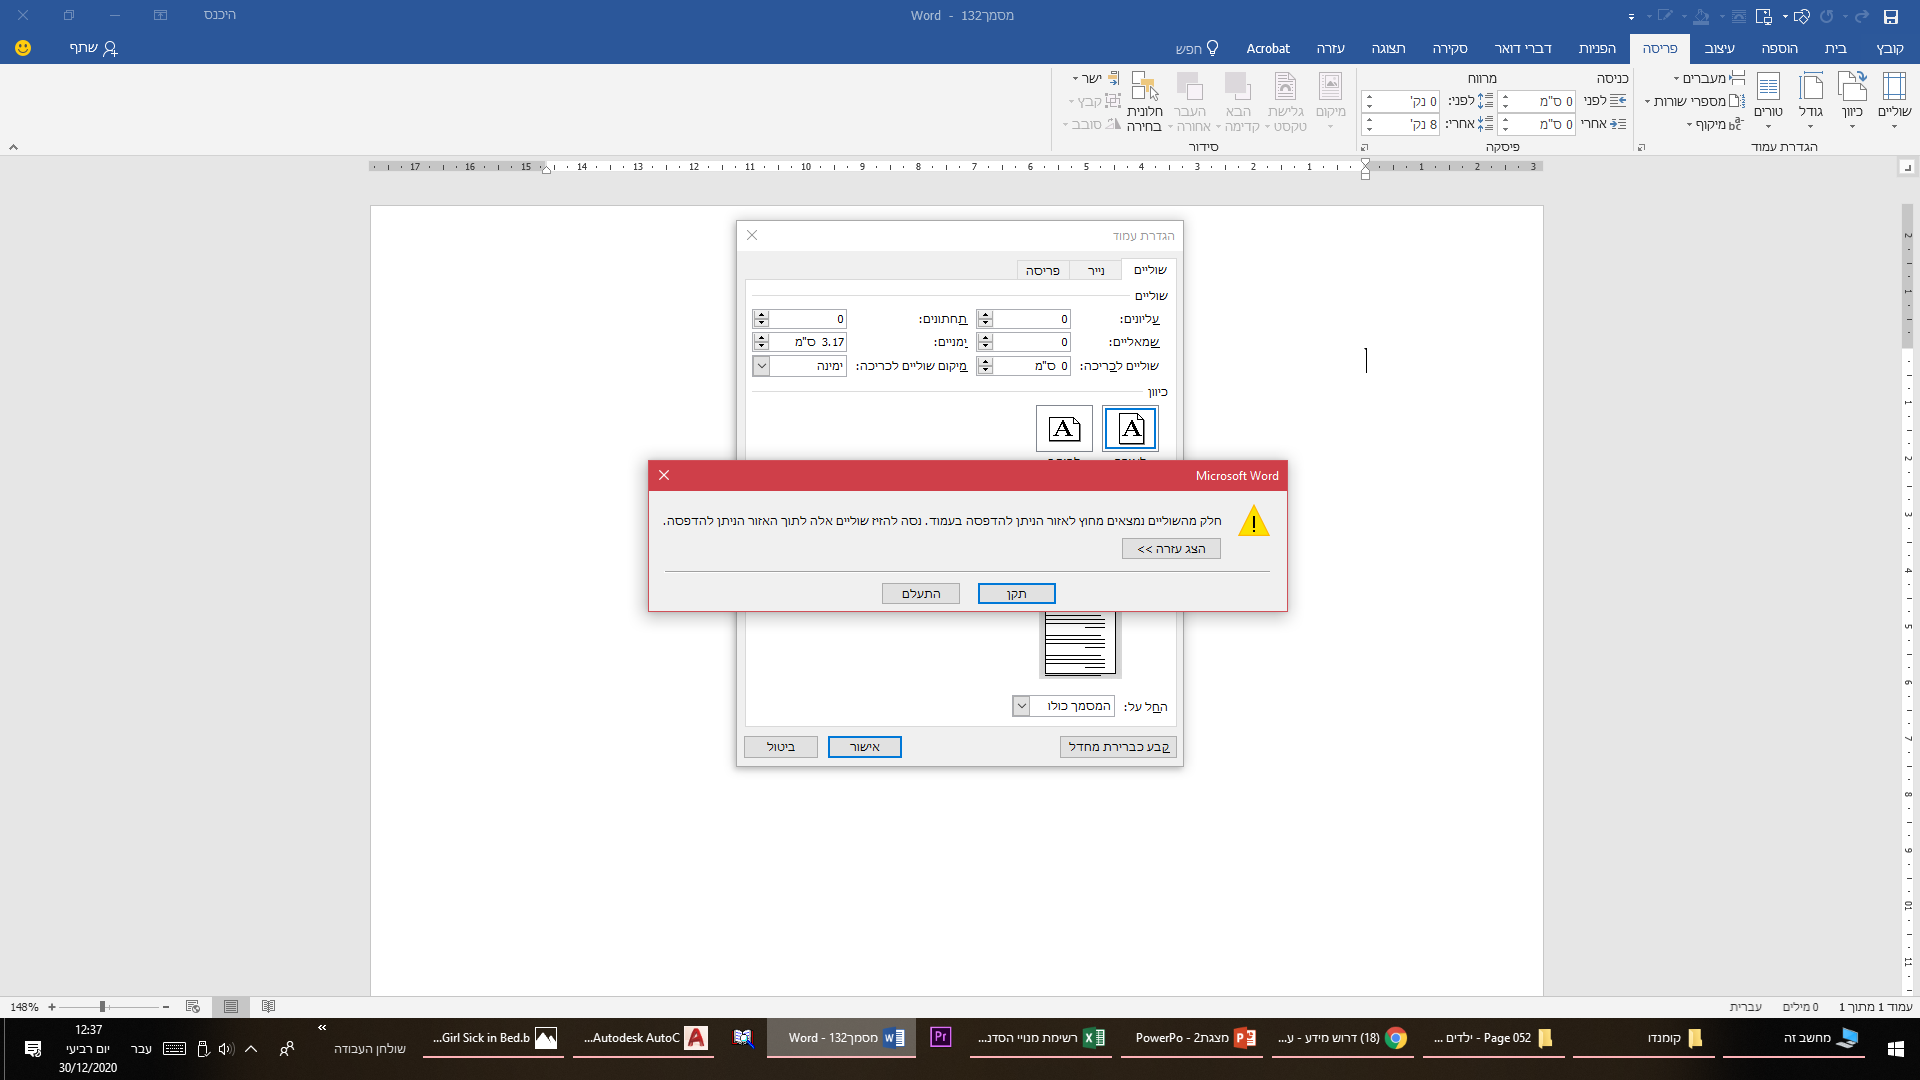
Task: Switch to Web Layout view in status bar
Action: 193,1007
